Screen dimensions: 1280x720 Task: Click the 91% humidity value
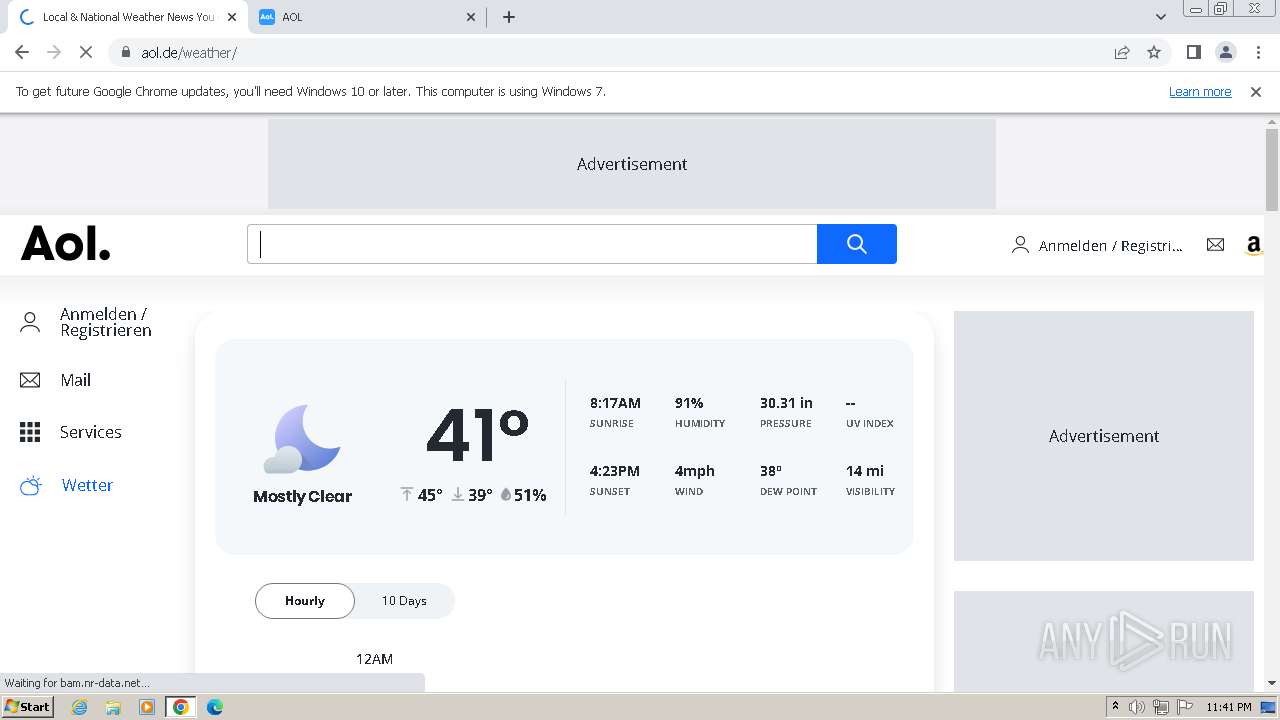pos(689,403)
